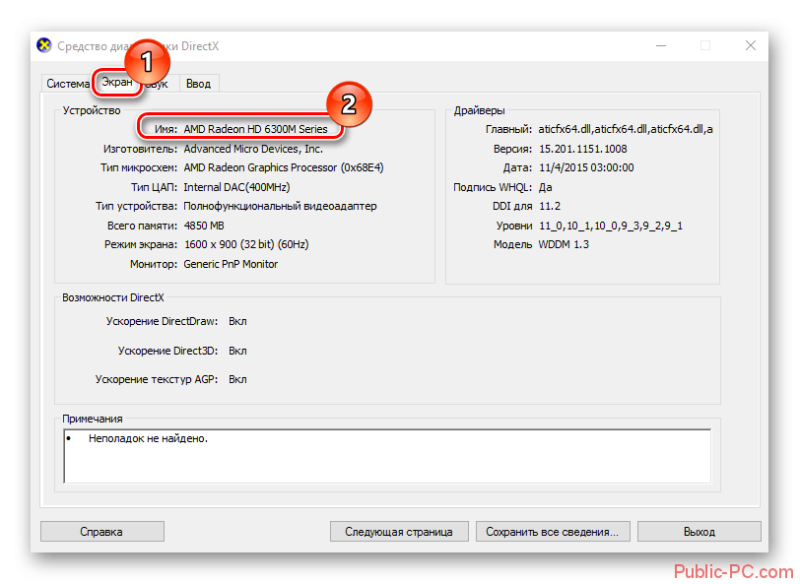The image size is (800, 584).
Task: Click the 'Ускорение текстур AGP:' label
Action: [x=157, y=379]
